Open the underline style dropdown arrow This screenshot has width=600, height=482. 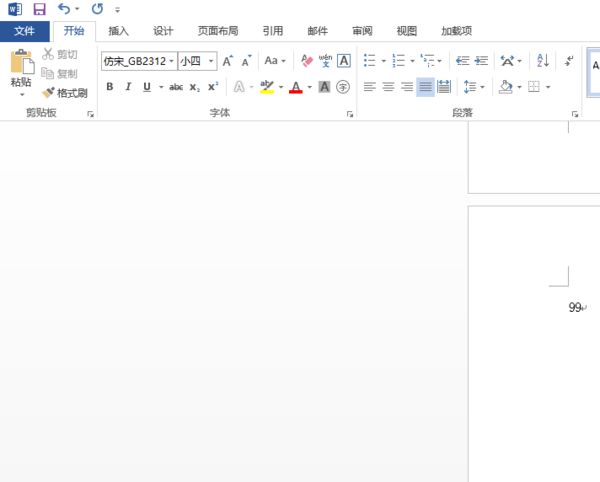(x=161, y=87)
